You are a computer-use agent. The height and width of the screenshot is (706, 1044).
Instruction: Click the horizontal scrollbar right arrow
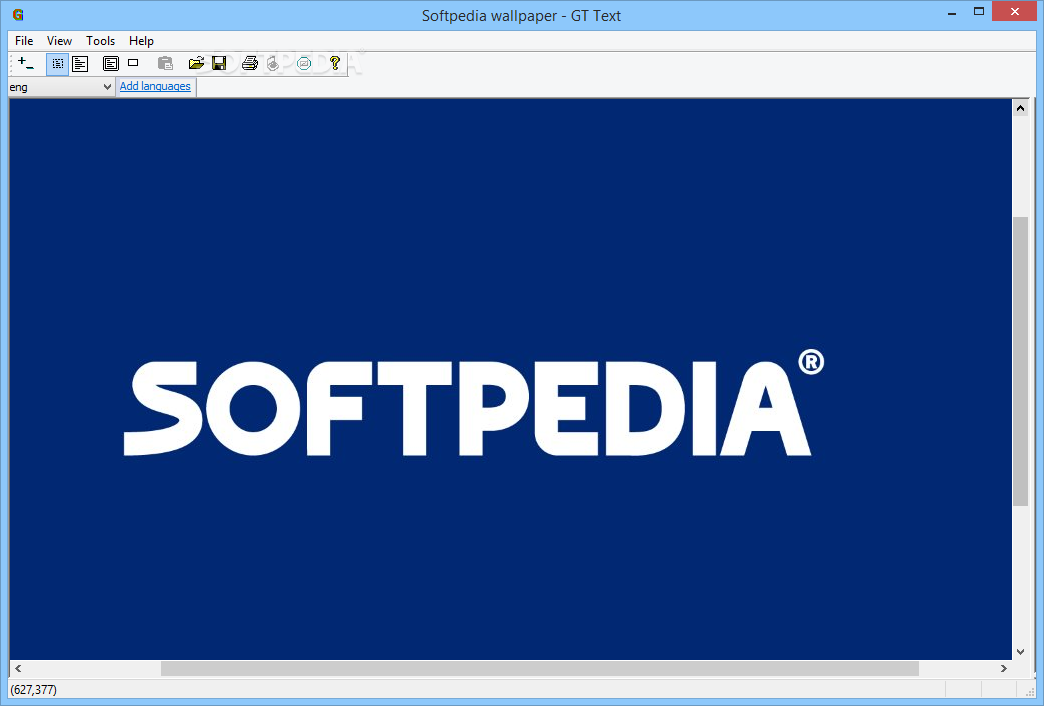[1003, 668]
